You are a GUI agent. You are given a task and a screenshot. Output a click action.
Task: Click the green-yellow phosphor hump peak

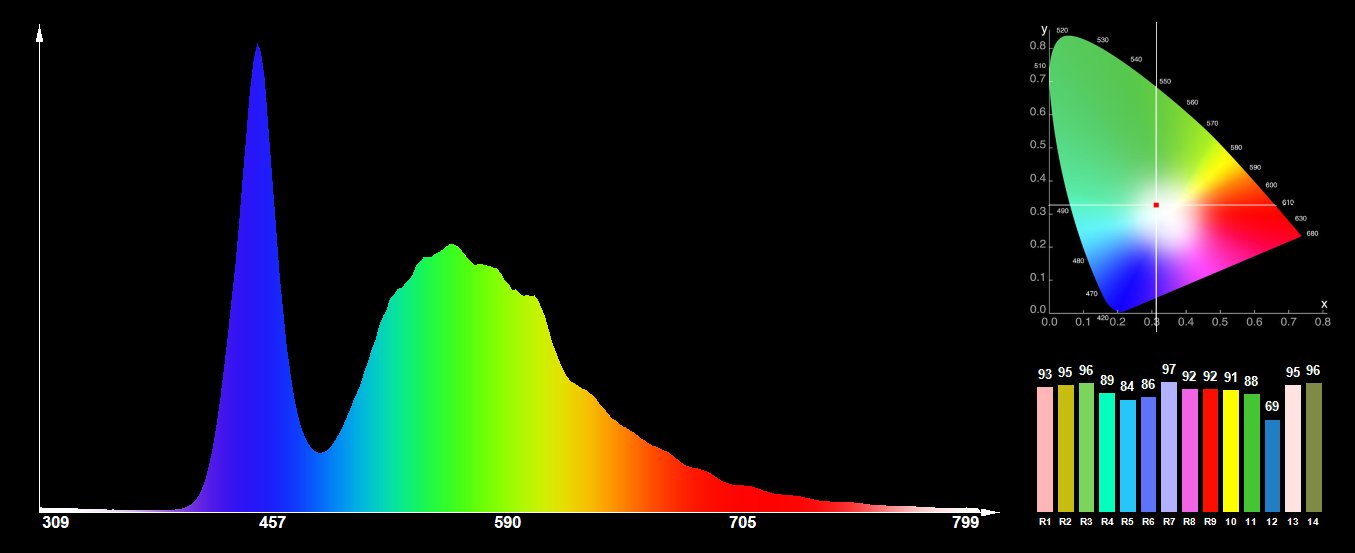click(452, 247)
